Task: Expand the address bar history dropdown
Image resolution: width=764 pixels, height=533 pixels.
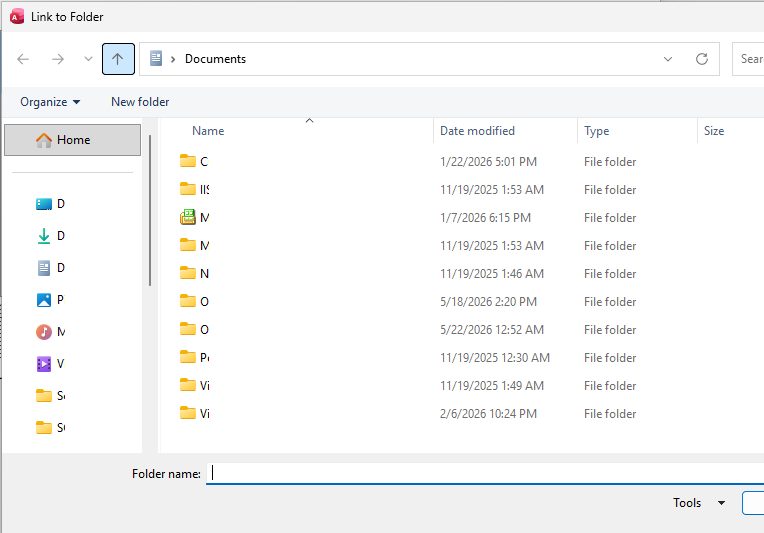Action: (x=668, y=59)
